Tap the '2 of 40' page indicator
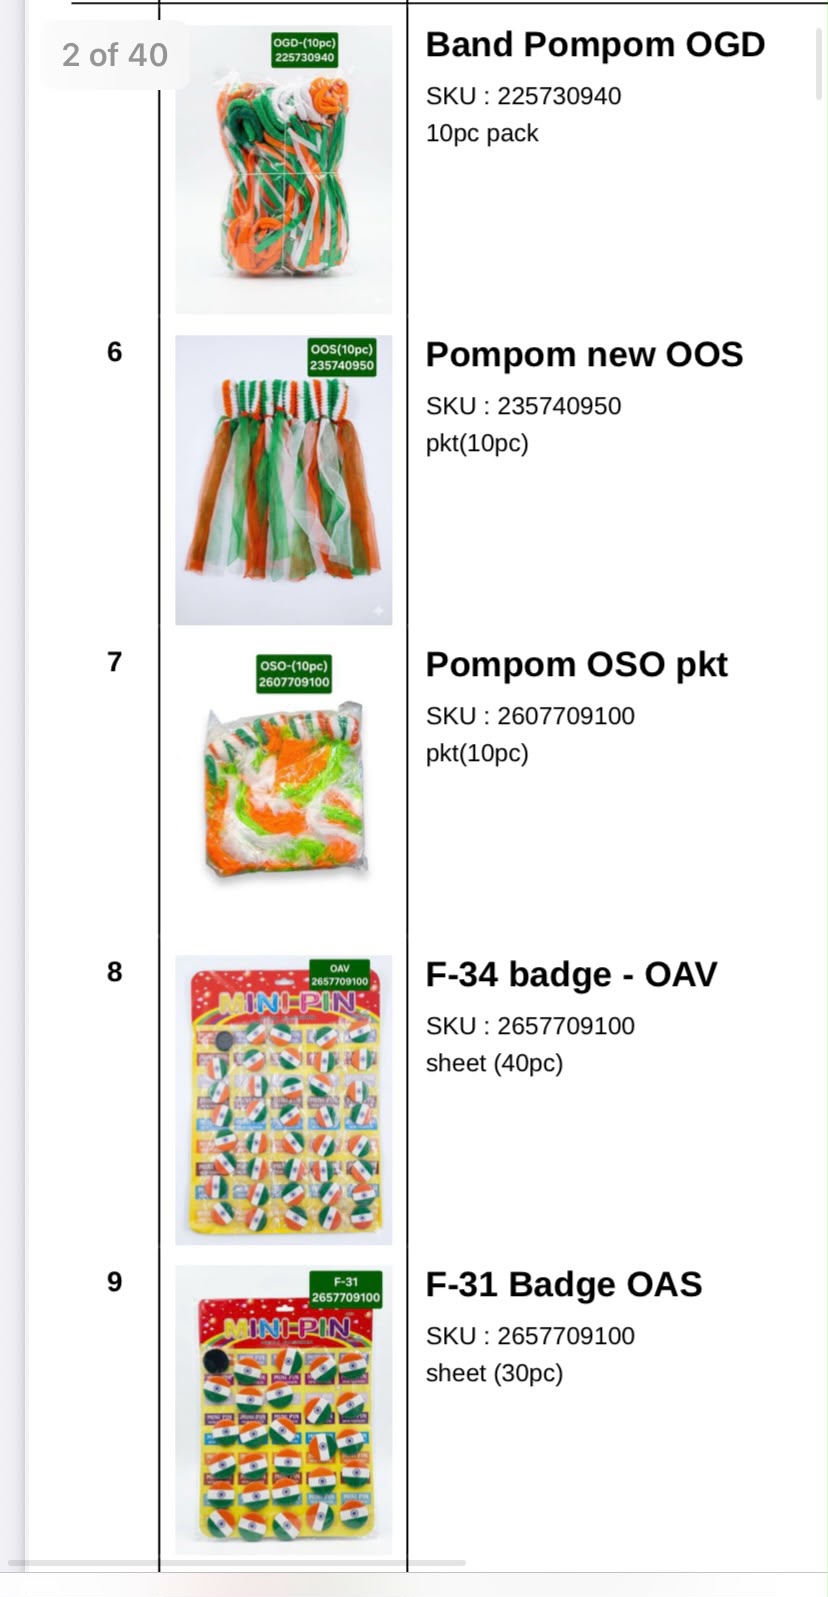This screenshot has width=828, height=1597. 115,55
